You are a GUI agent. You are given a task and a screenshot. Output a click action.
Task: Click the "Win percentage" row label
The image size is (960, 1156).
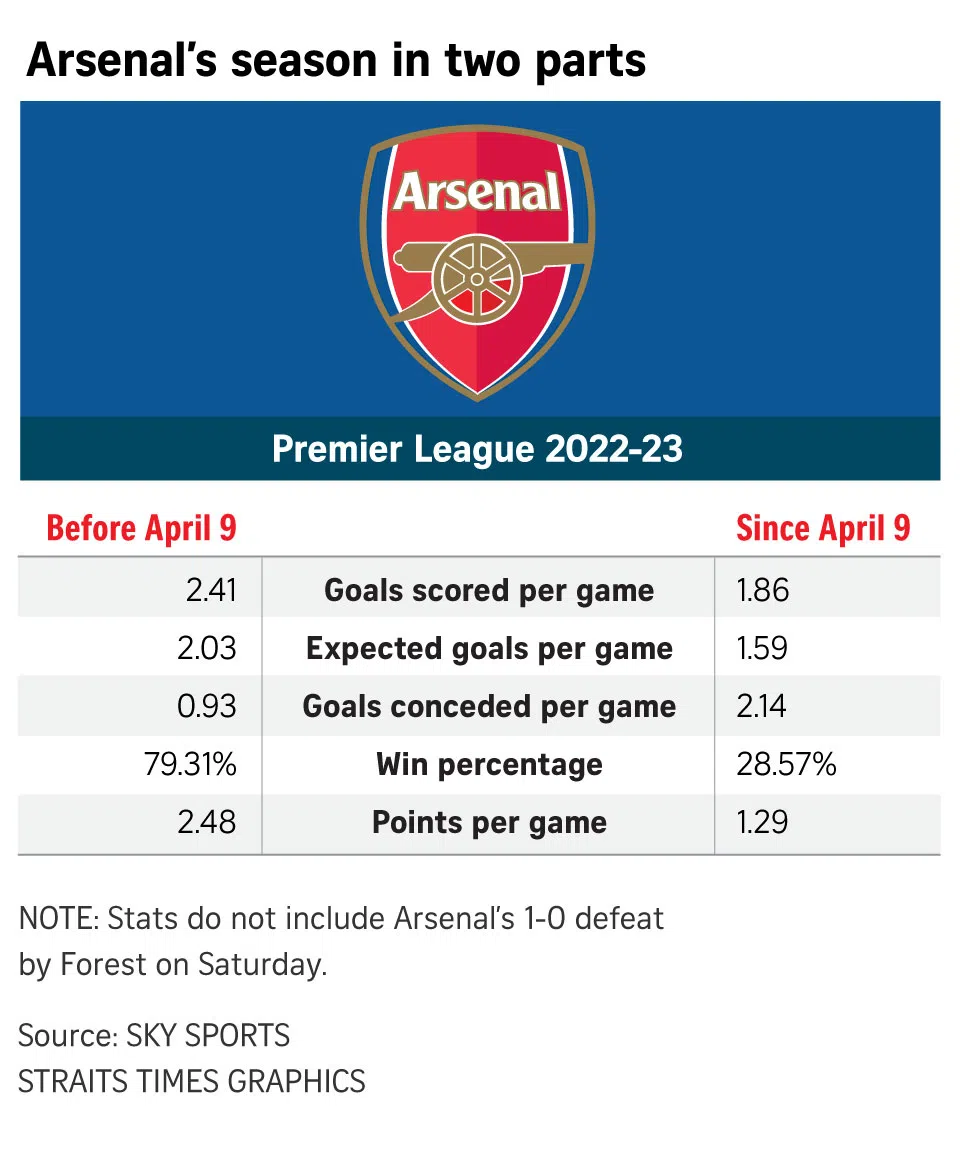pyautogui.click(x=489, y=765)
